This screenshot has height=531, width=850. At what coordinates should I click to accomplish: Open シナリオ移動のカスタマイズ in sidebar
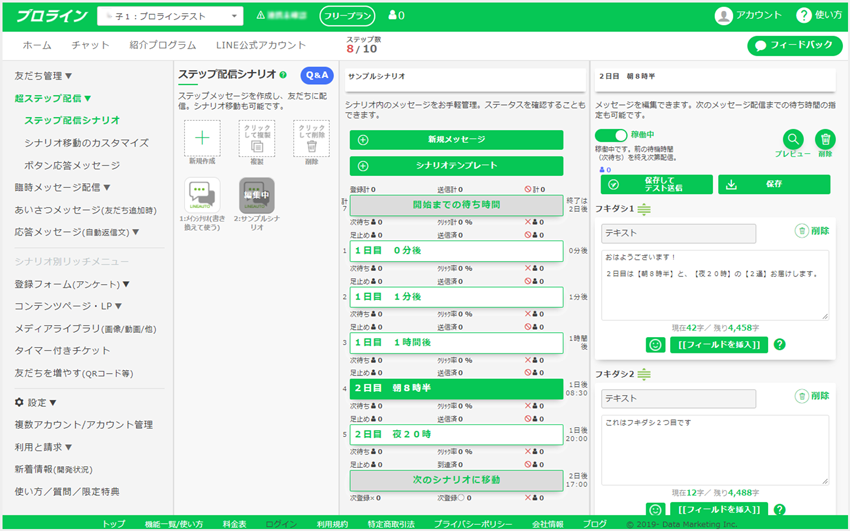[x=86, y=143]
